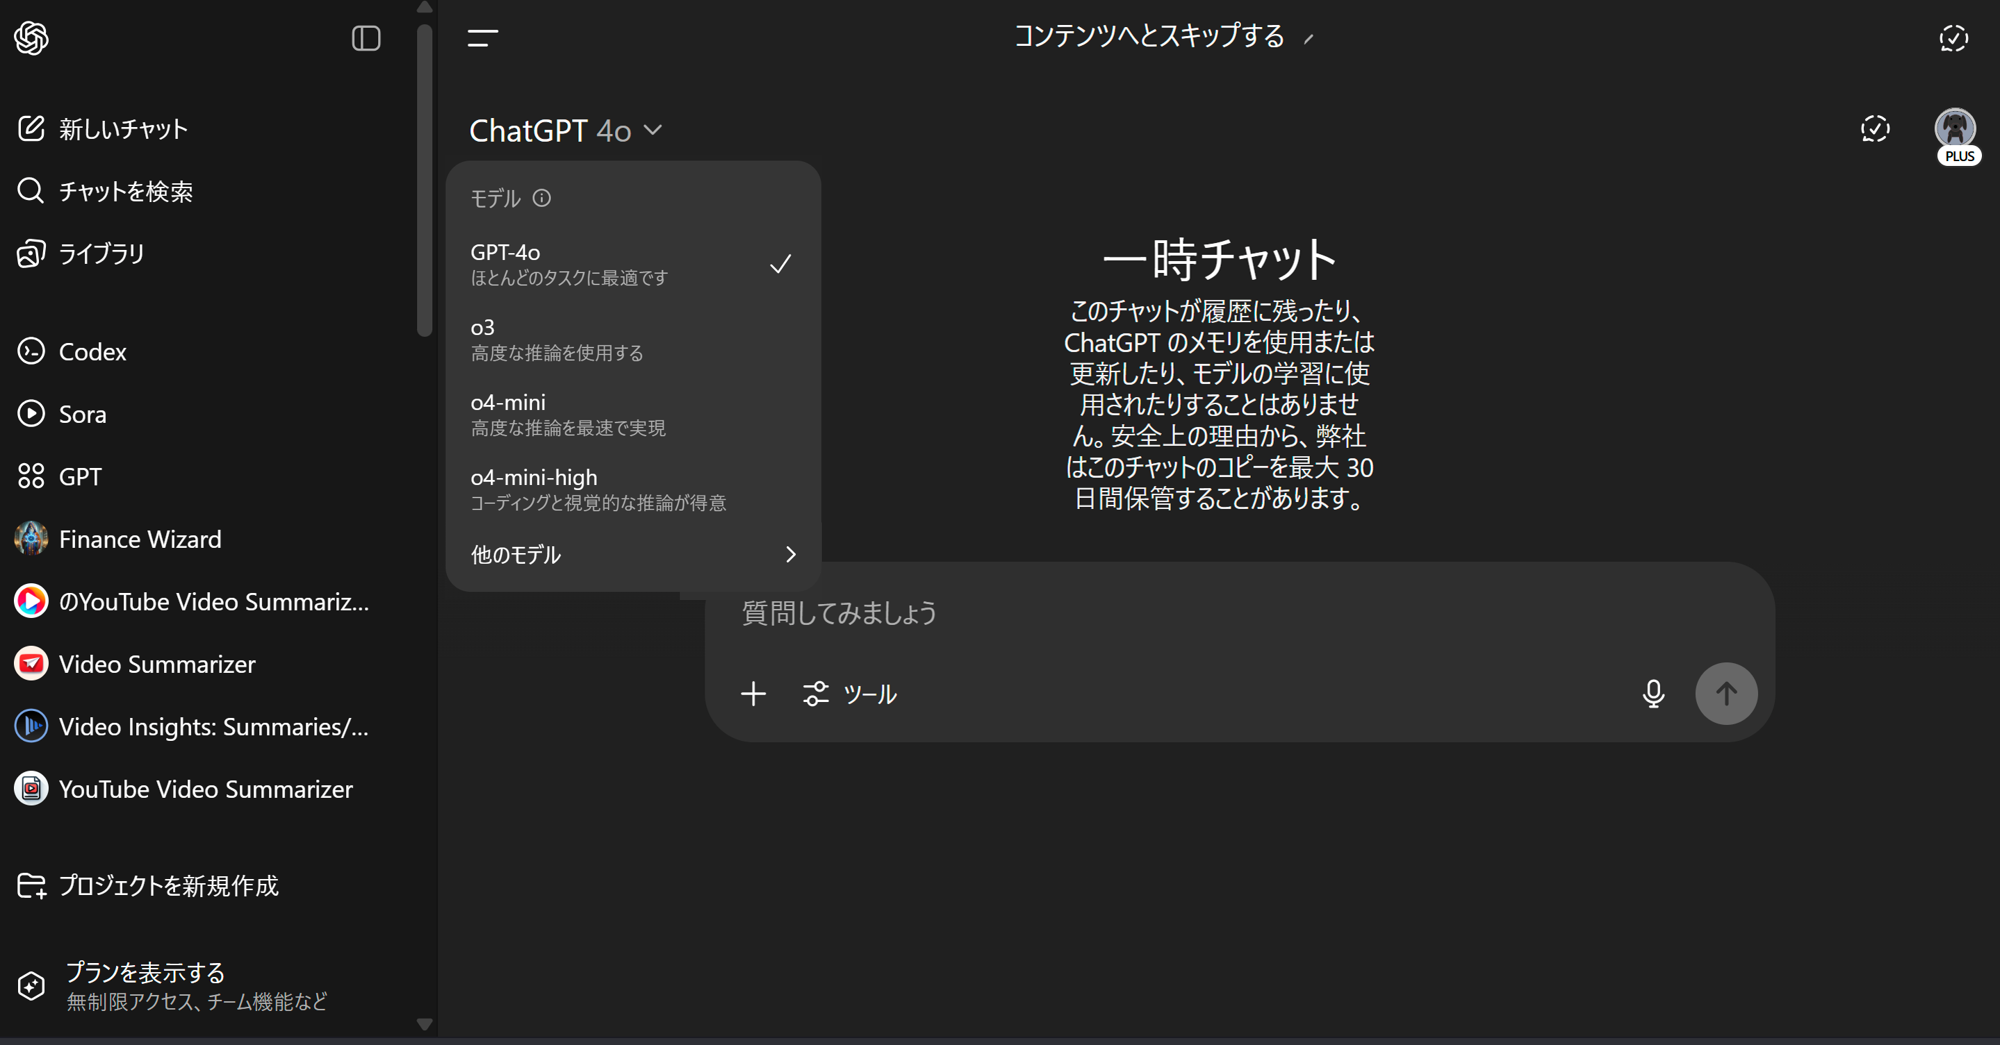Click the library images icon
The width and height of the screenshot is (2000, 1045).
point(31,253)
